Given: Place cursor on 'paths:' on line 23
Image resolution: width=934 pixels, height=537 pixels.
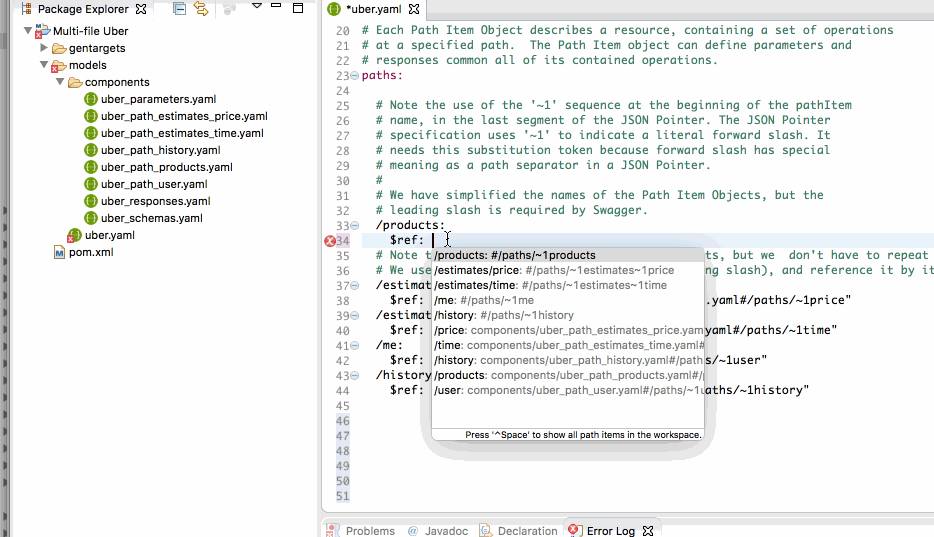Looking at the screenshot, I should (382, 76).
